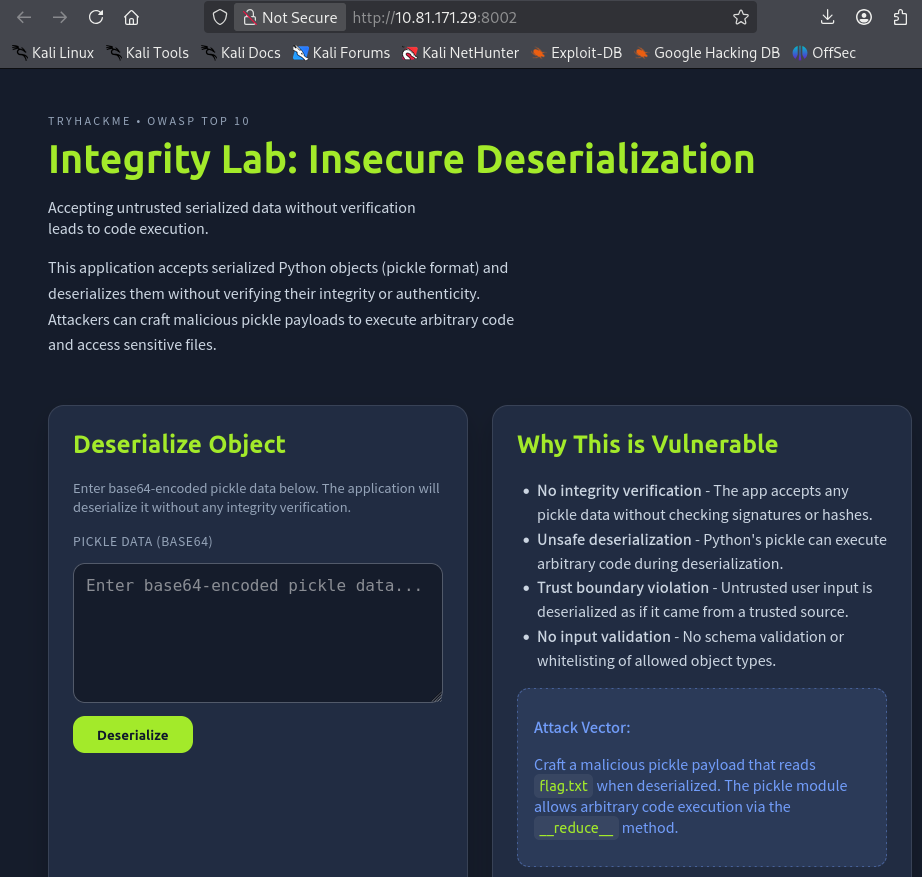Click the 'Trust boundary violation' bullet text
This screenshot has height=877, width=922.
[x=623, y=588]
